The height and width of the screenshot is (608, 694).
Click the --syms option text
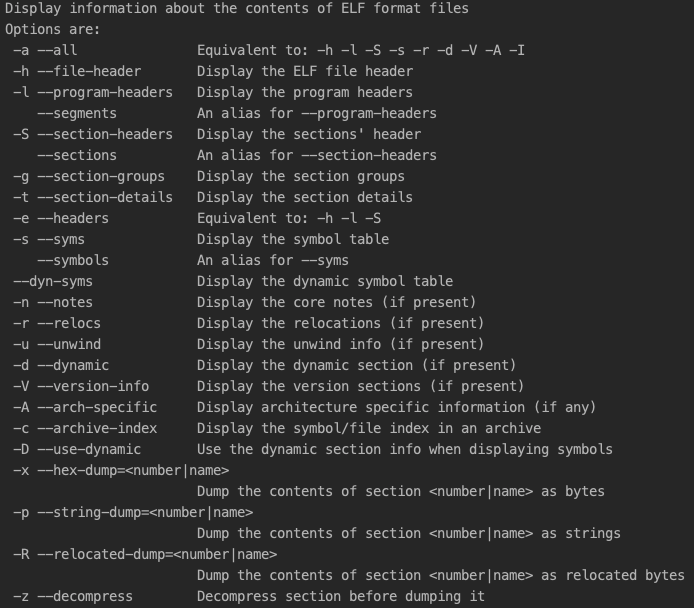tap(61, 240)
